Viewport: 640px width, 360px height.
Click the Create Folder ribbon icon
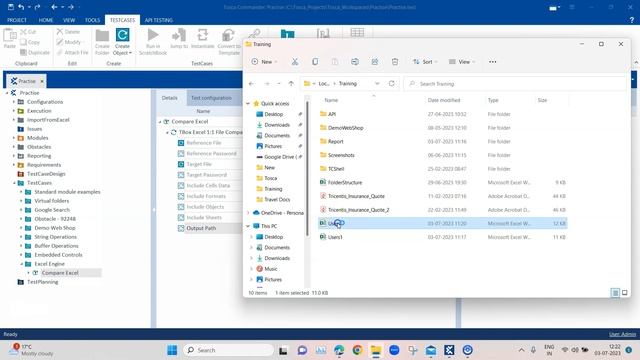[x=102, y=35]
